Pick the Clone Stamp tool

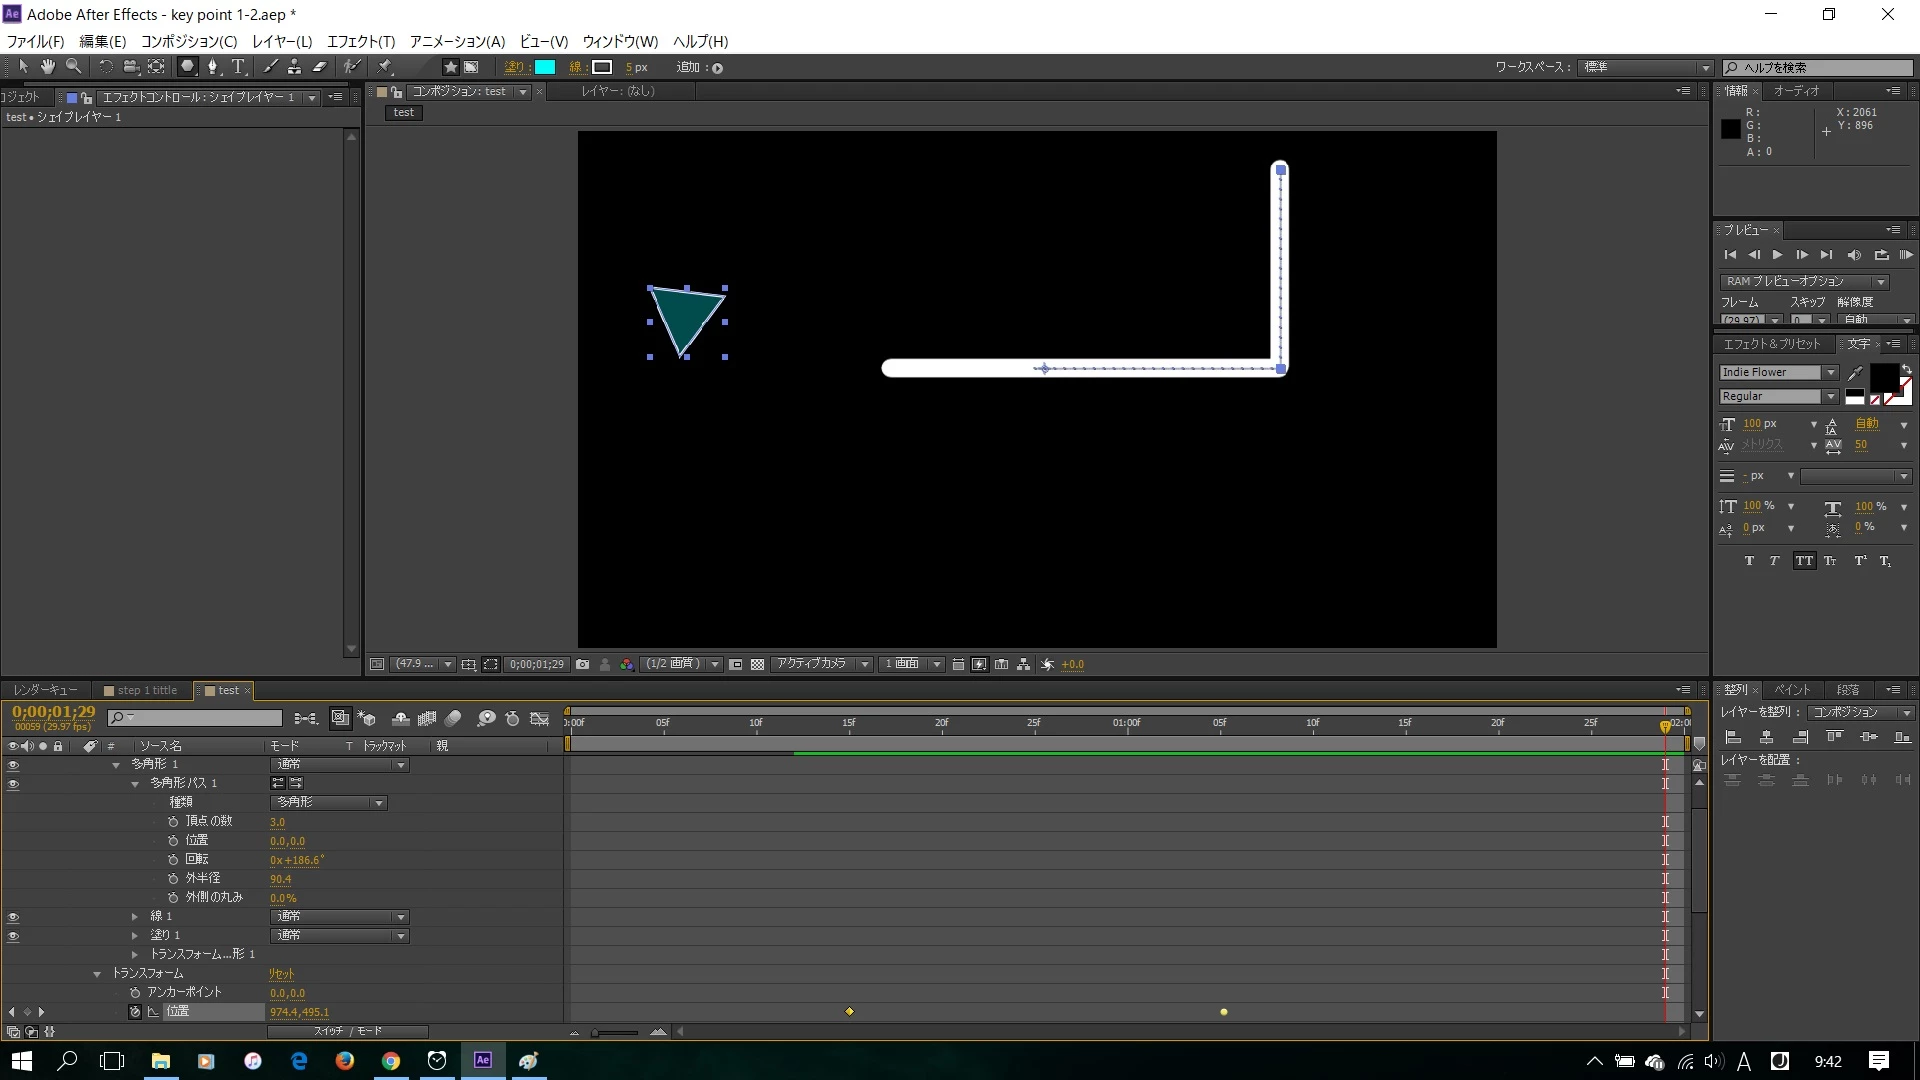(294, 67)
